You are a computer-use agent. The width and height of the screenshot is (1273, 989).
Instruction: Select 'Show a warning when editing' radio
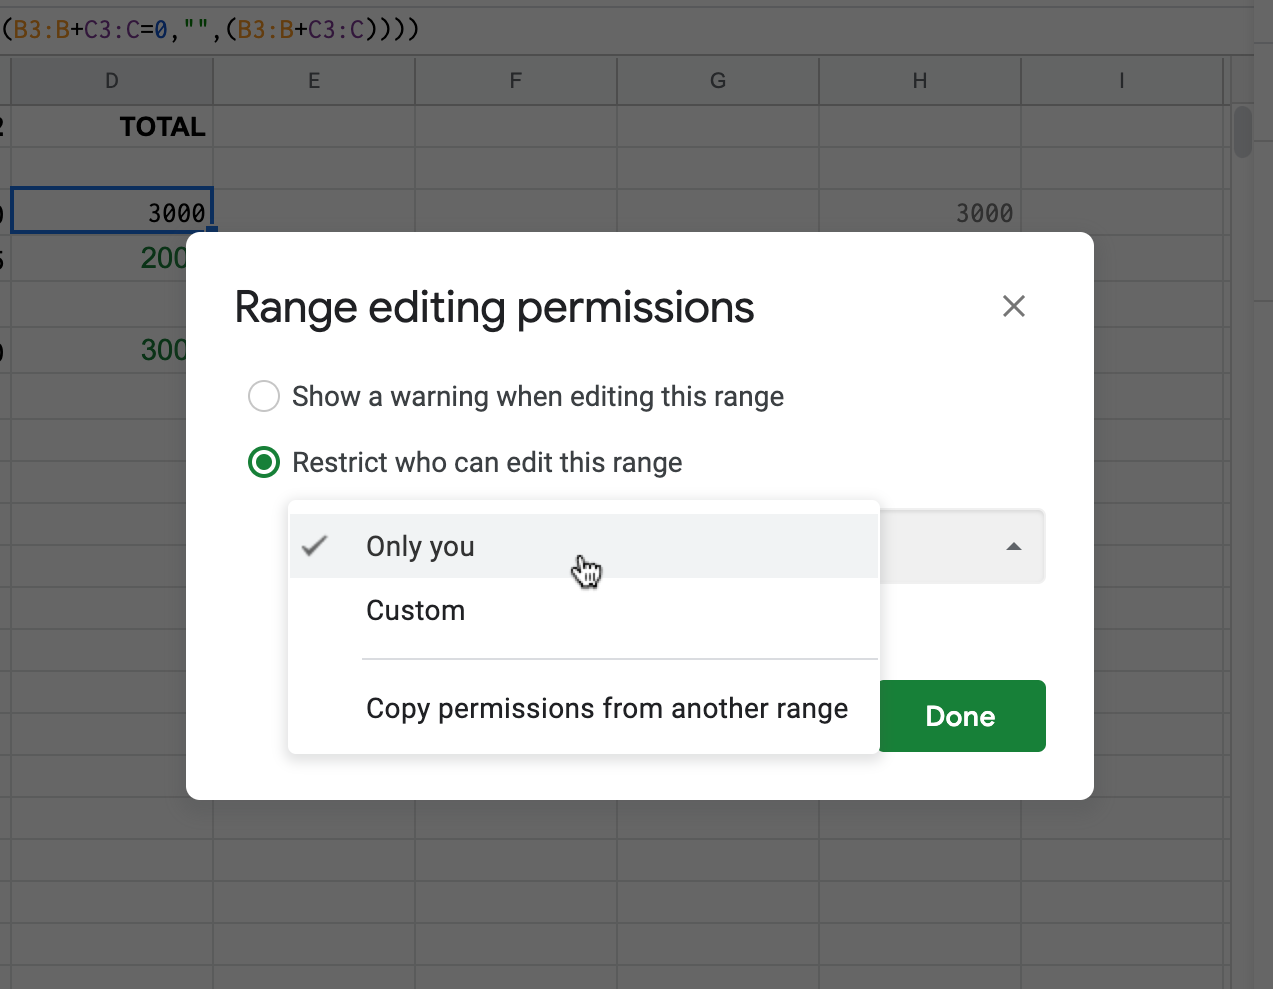[264, 396]
